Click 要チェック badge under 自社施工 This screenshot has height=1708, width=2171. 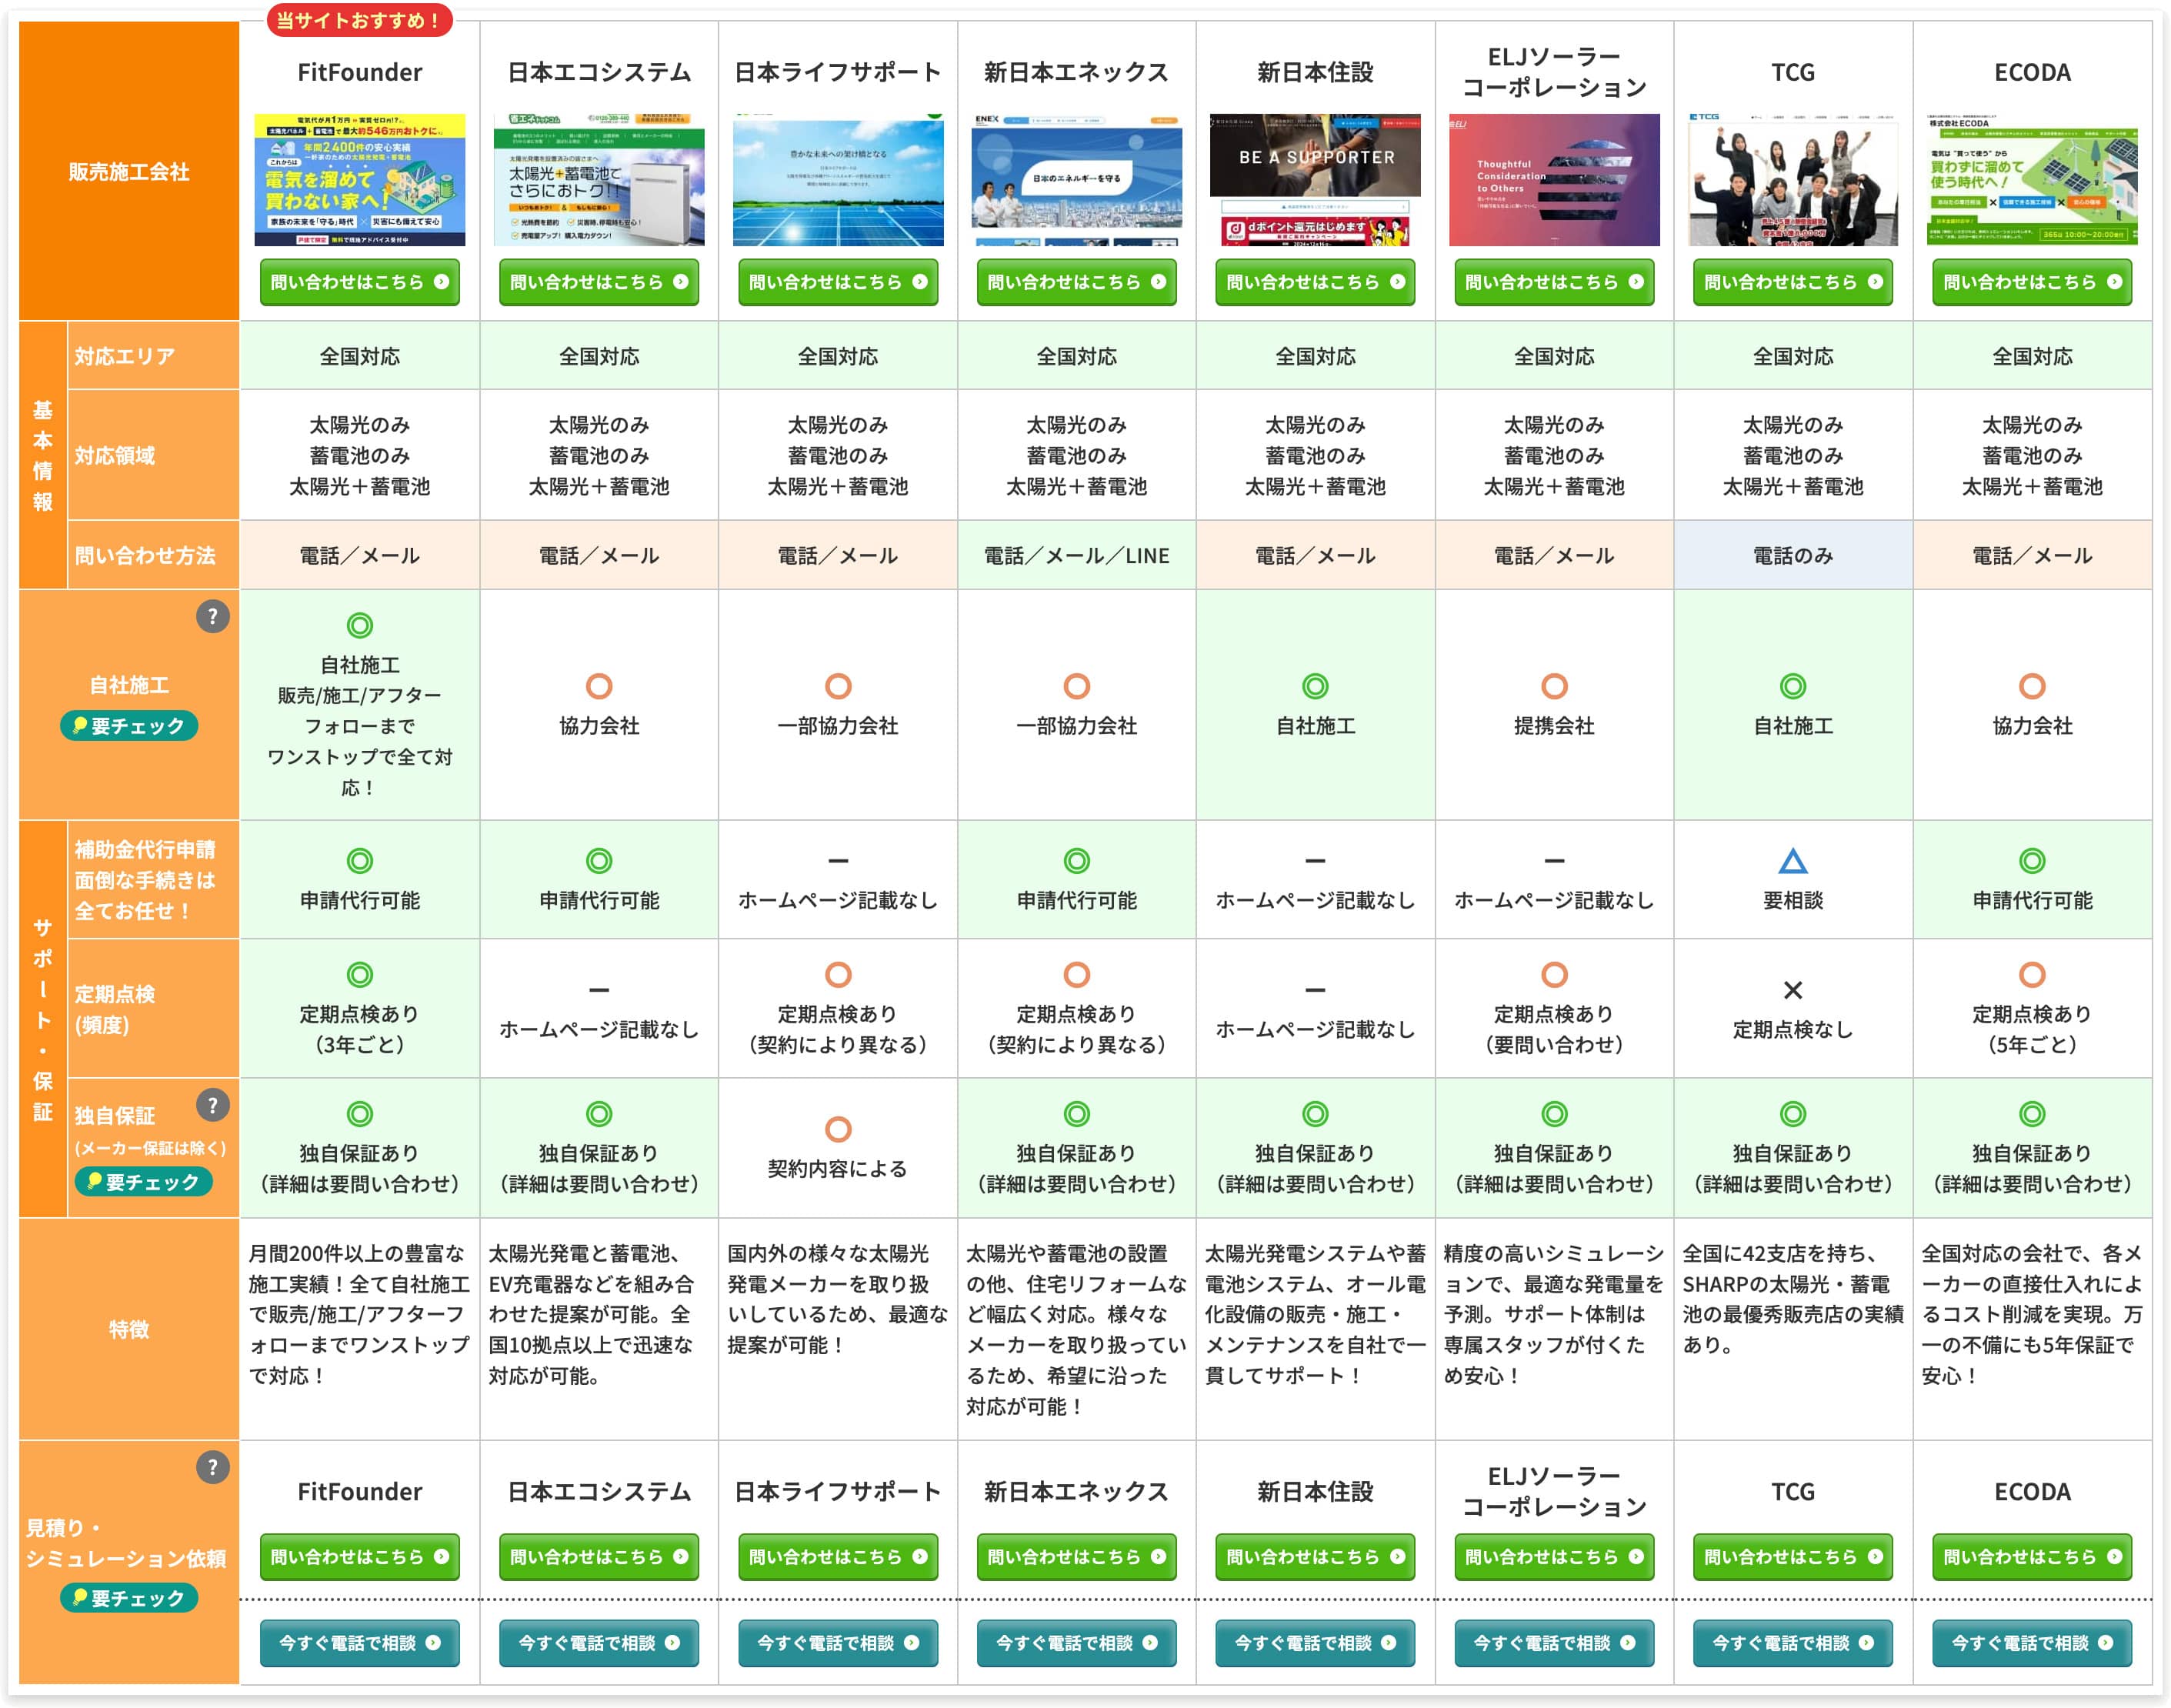[x=129, y=726]
